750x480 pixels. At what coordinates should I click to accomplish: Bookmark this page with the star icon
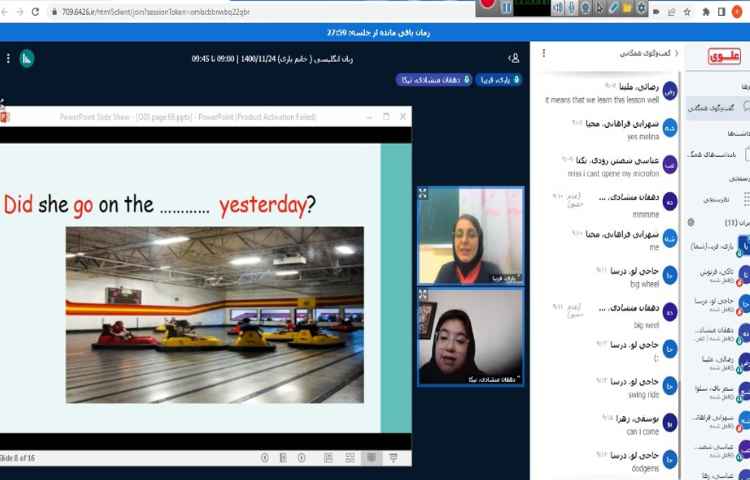click(x=685, y=12)
